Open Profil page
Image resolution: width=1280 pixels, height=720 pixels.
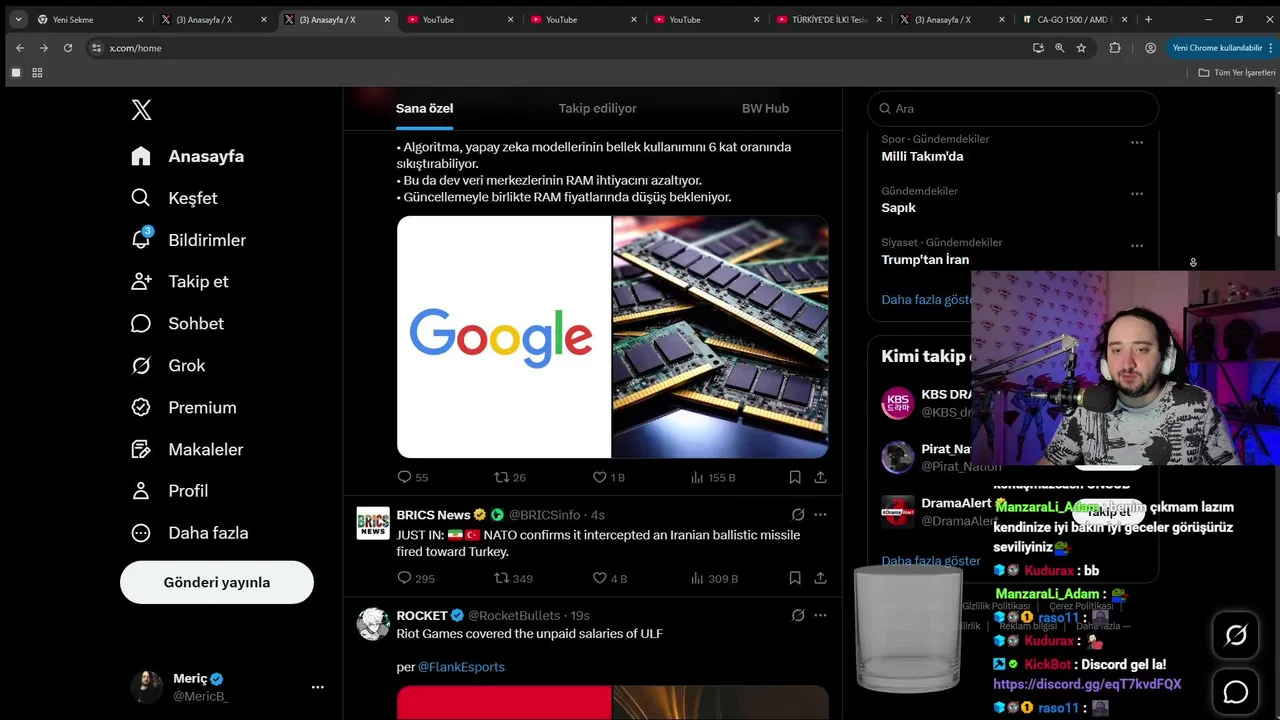click(x=170, y=491)
